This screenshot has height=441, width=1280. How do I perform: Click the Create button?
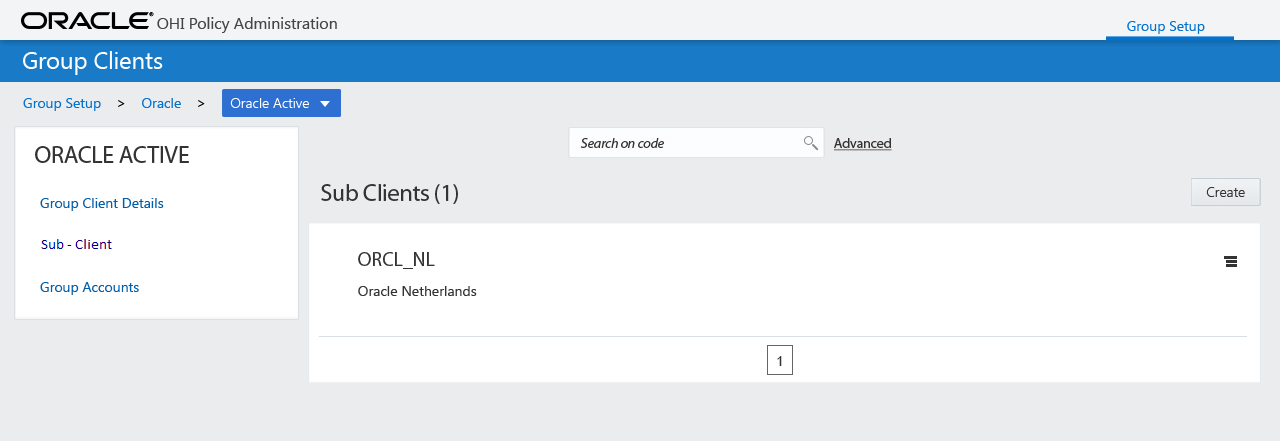click(1225, 192)
